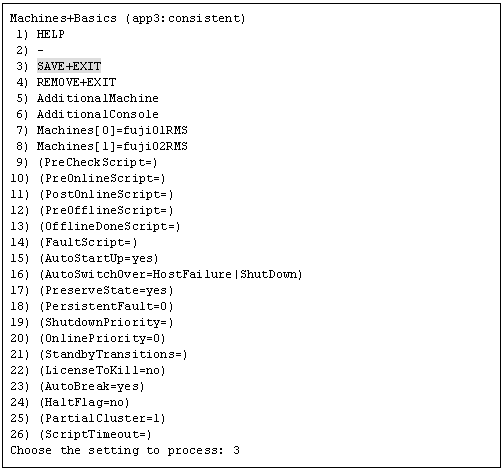502x470 pixels.
Task: Pick the AdditionalConsole option
Action: click(98, 114)
